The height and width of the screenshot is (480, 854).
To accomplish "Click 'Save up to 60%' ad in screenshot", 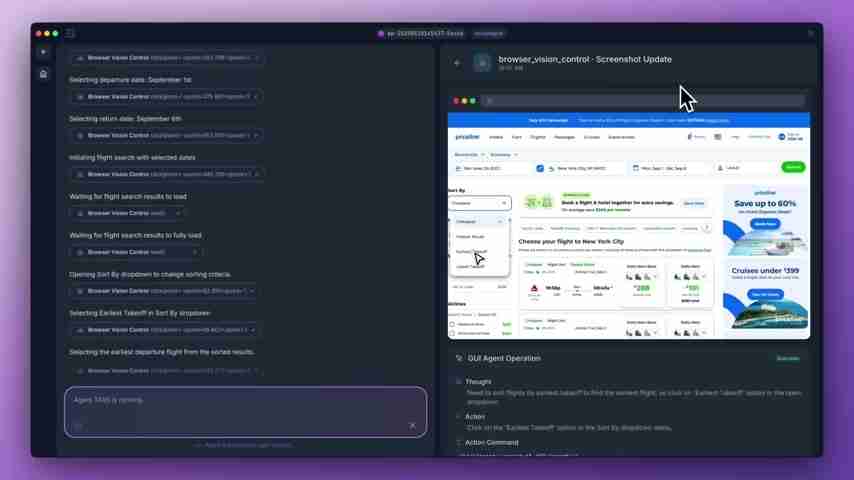I will [765, 221].
